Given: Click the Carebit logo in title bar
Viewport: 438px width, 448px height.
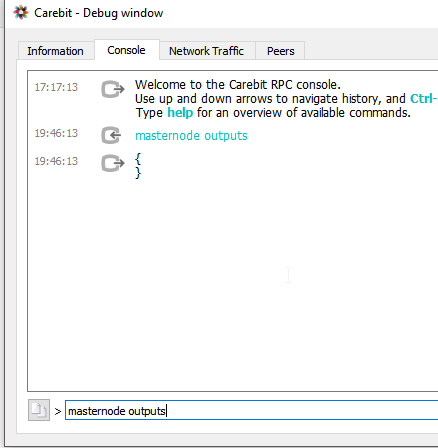Looking at the screenshot, I should click(x=21, y=13).
